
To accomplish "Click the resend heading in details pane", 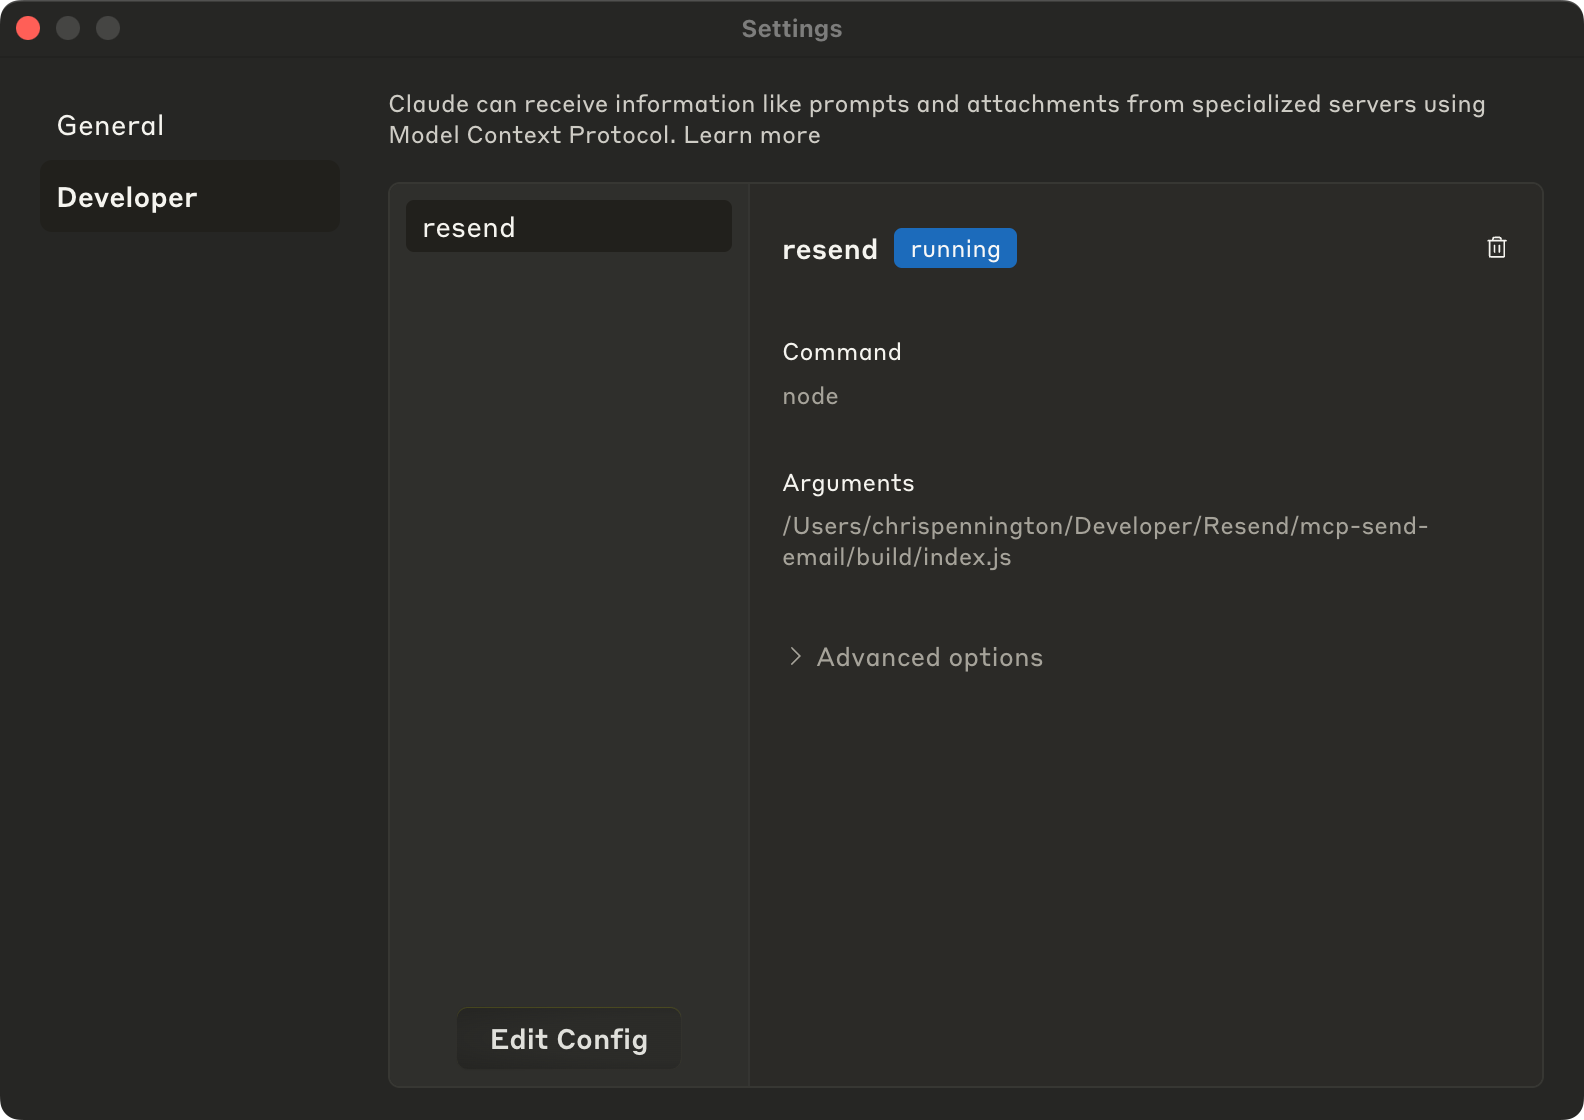I will (x=830, y=249).
